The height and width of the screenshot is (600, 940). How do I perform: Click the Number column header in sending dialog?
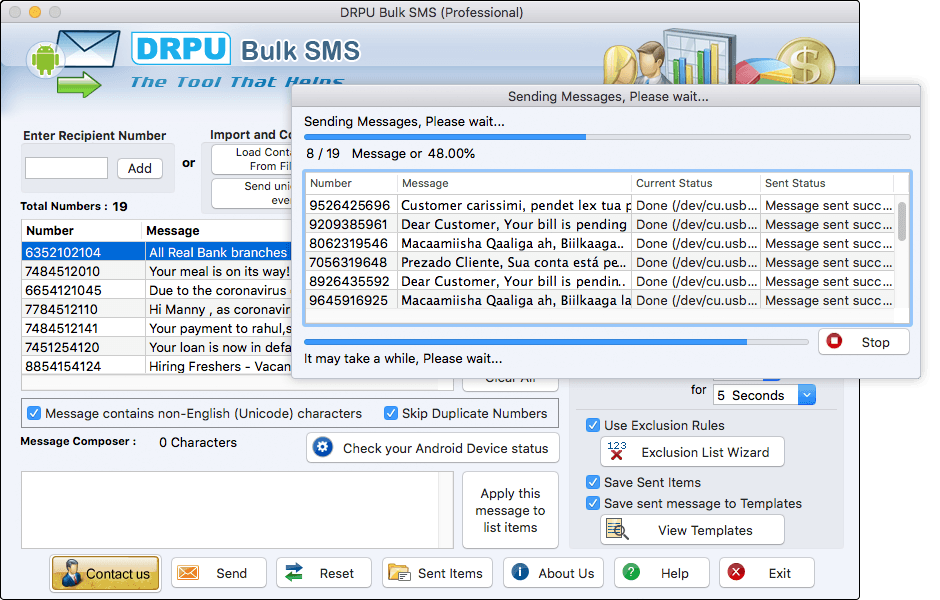351,183
